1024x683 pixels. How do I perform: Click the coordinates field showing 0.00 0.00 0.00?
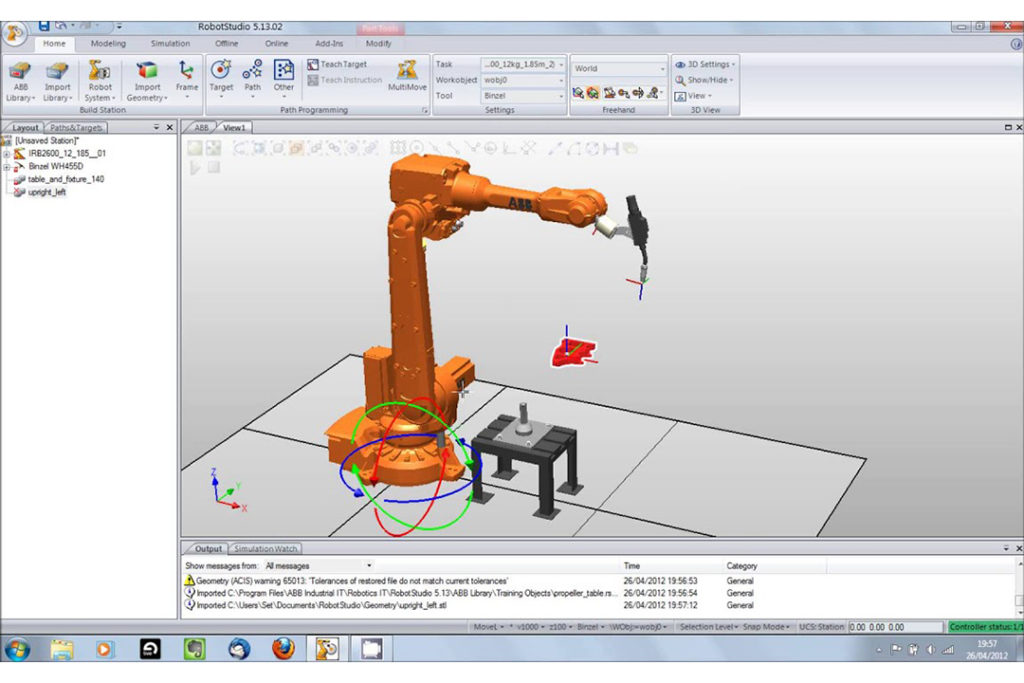point(897,627)
